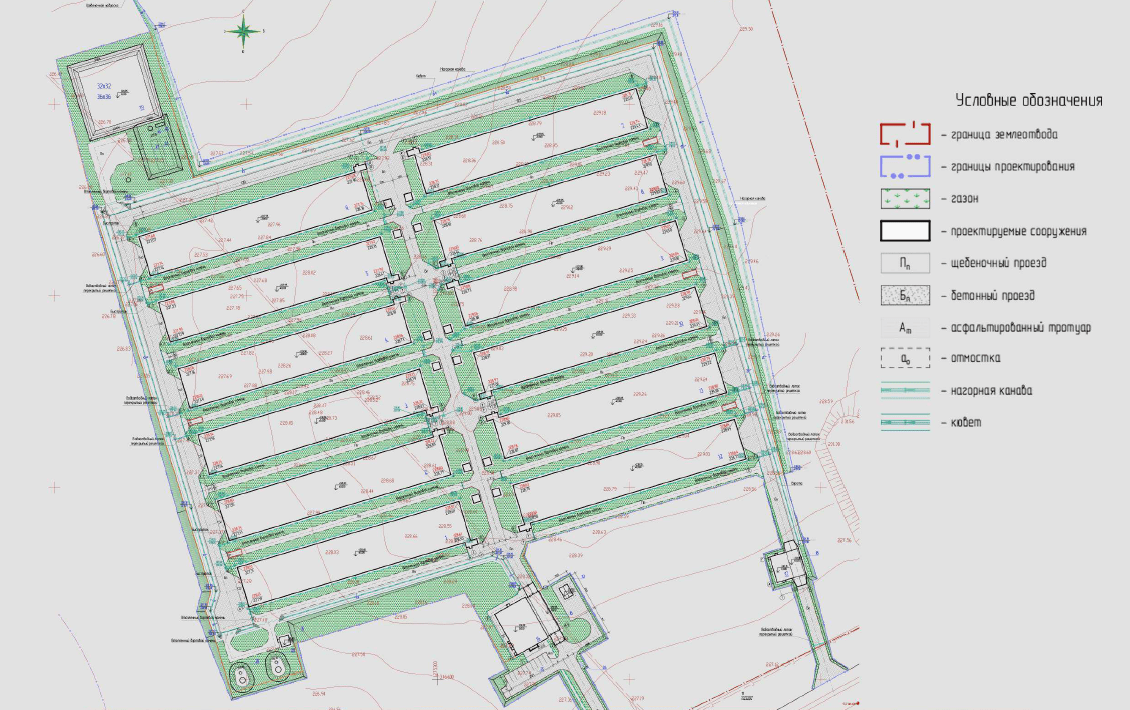Select the black projected structures legend rectangle
1130x710 pixels.
[905, 231]
